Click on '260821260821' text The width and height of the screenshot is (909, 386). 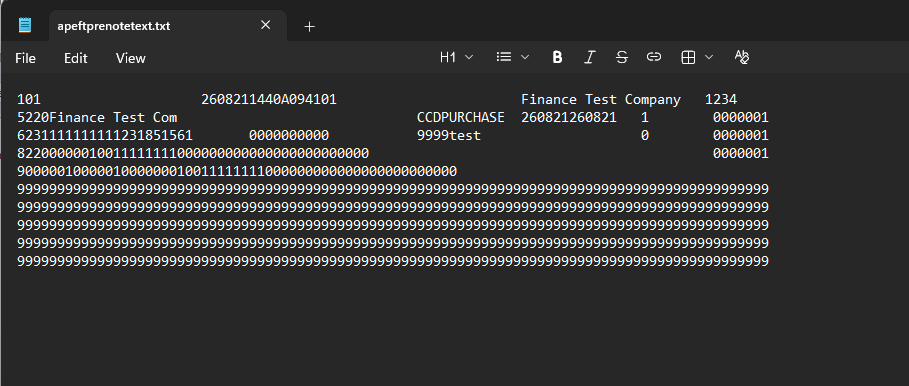click(569, 118)
